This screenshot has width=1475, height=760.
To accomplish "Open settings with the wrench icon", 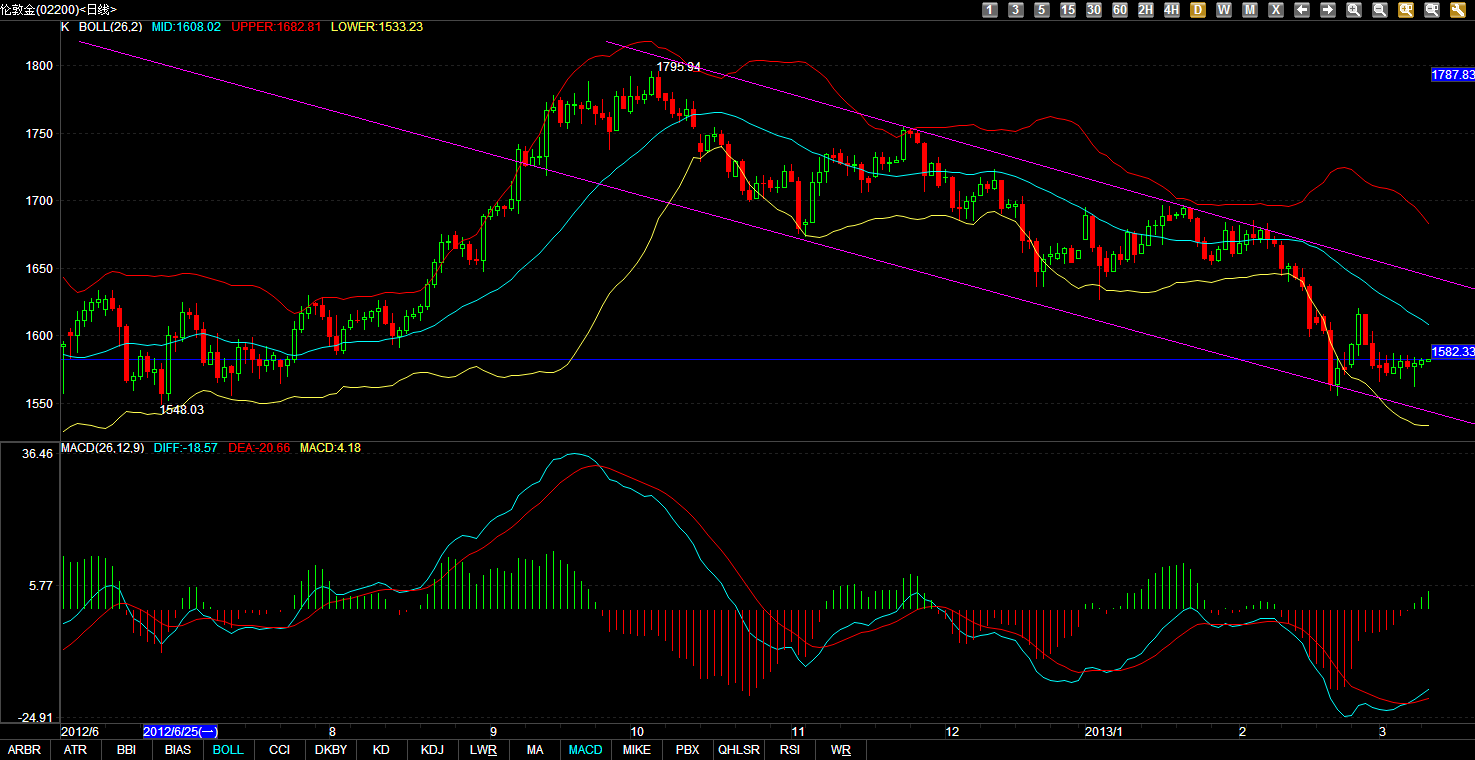I will [1458, 9].
